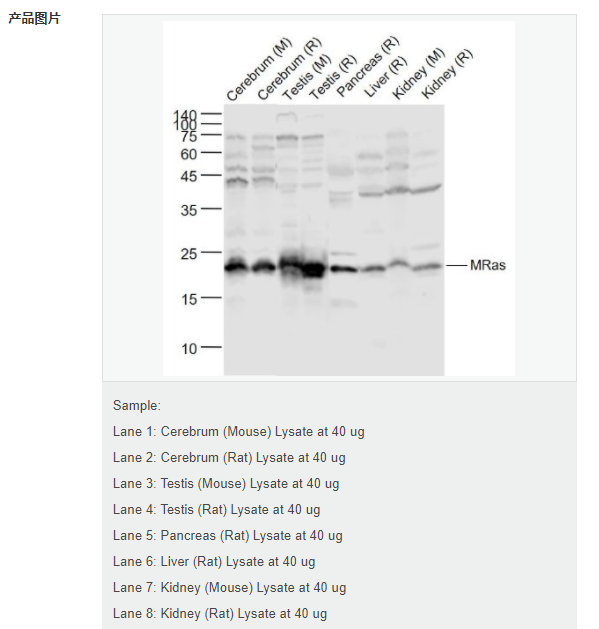Select the Kidney (R) lane label
599x629 pixels.
pos(447,74)
